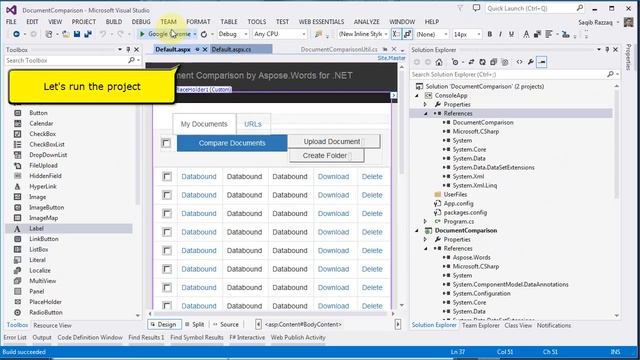Click the URLs tab in the page designer
The width and height of the screenshot is (640, 360).
pos(253,124)
